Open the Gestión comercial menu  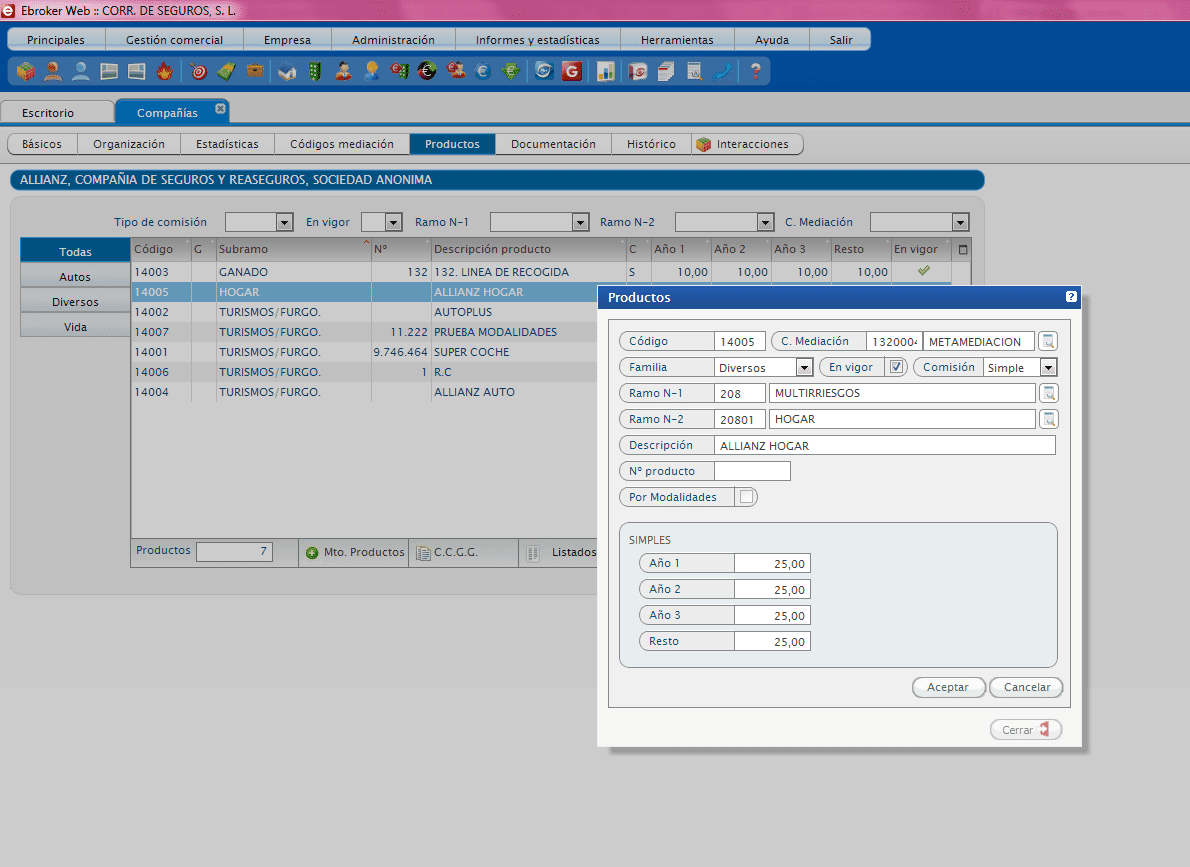(x=175, y=39)
